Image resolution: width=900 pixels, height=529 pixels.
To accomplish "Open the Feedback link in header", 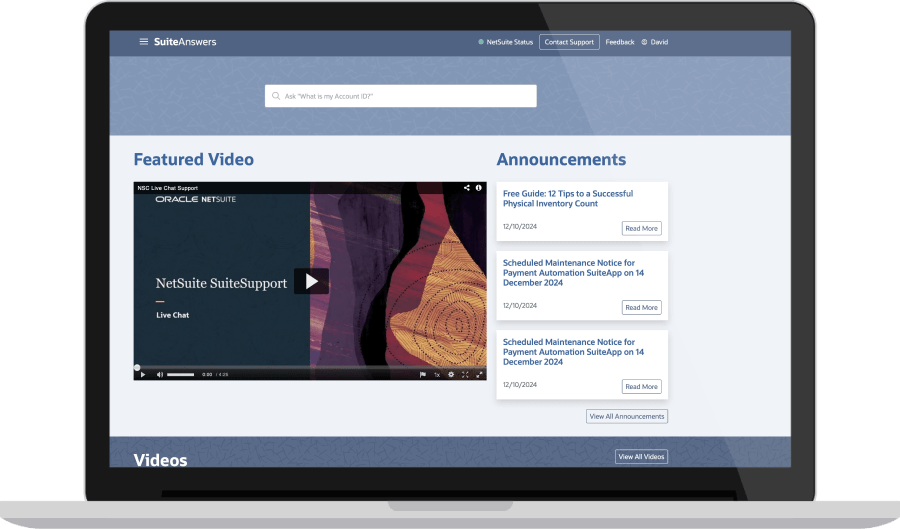I will point(620,42).
